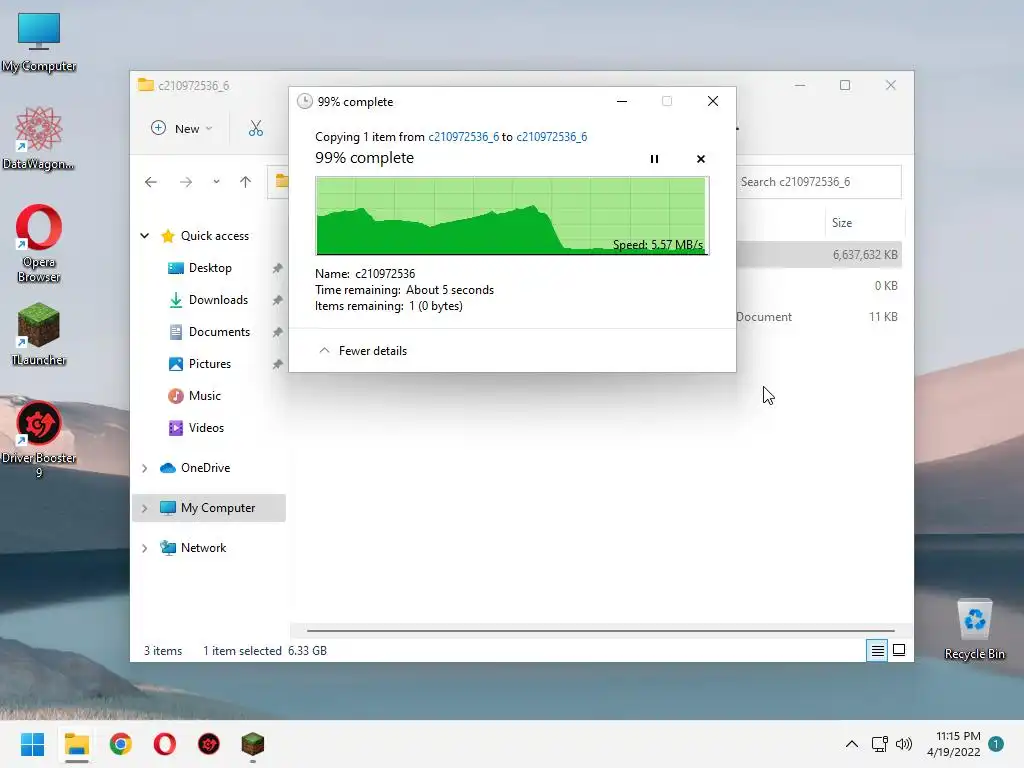
Task: Open the source folder link c210972536_6
Action: pyautogui.click(x=463, y=136)
